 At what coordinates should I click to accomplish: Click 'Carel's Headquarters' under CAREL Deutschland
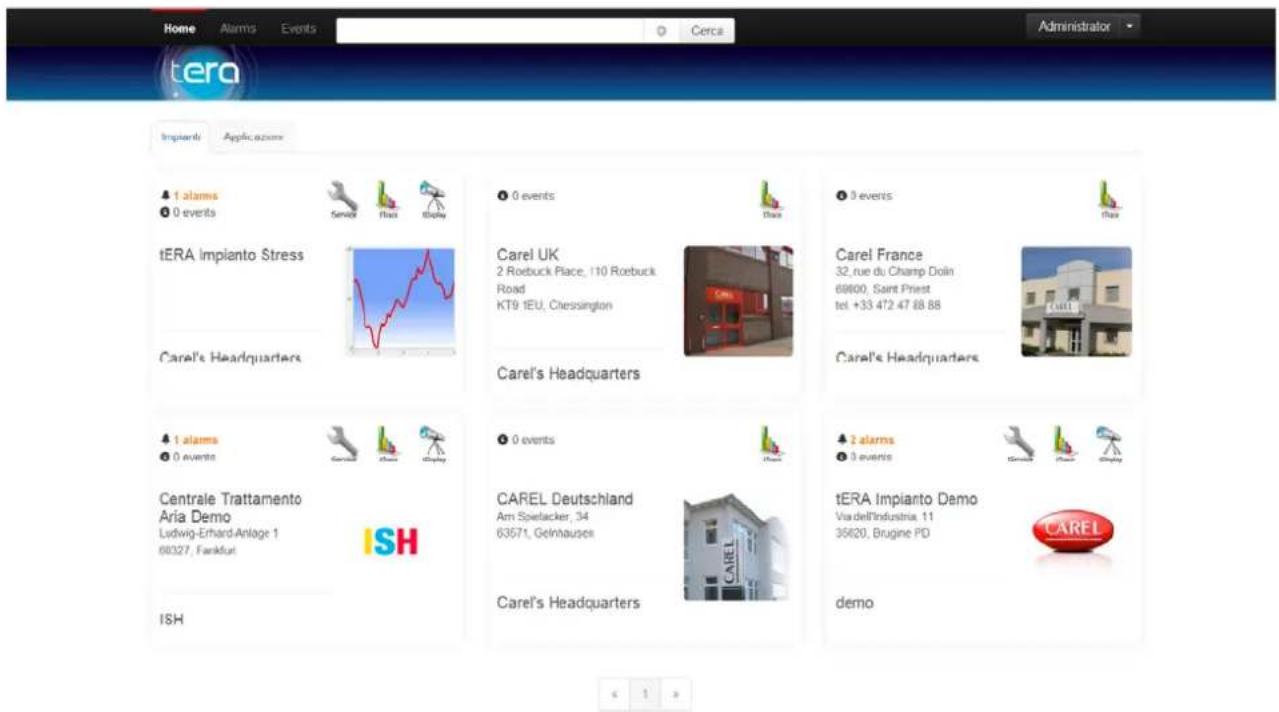tap(568, 603)
